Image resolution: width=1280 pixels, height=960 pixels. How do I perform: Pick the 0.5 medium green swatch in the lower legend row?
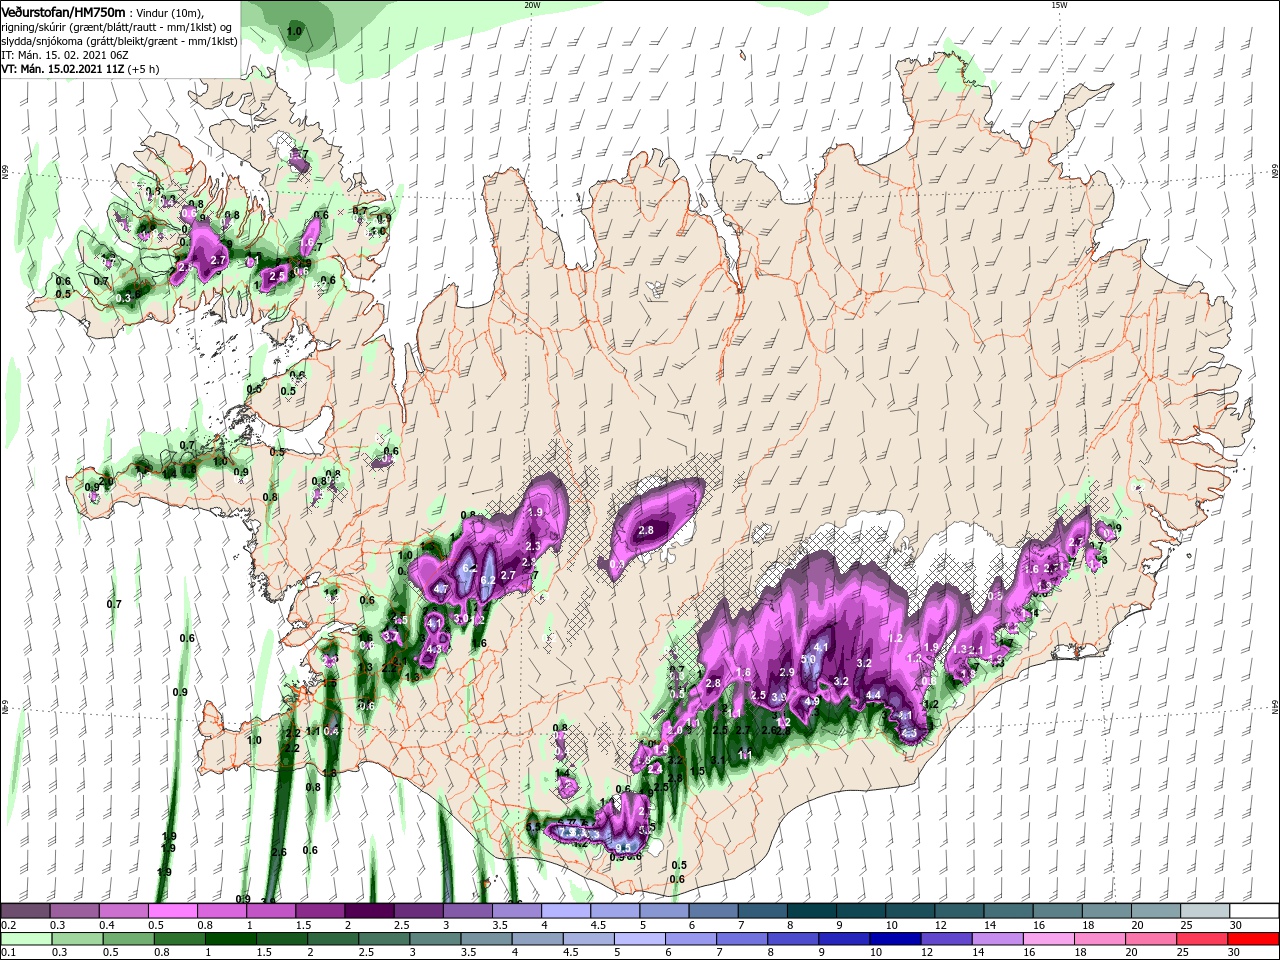[129, 938]
